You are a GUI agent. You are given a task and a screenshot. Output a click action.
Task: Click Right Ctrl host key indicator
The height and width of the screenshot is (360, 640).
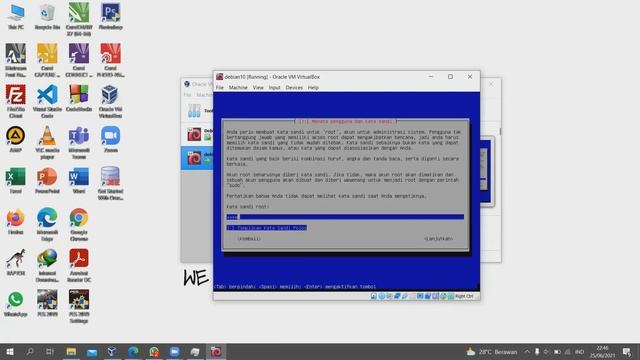coord(464,296)
